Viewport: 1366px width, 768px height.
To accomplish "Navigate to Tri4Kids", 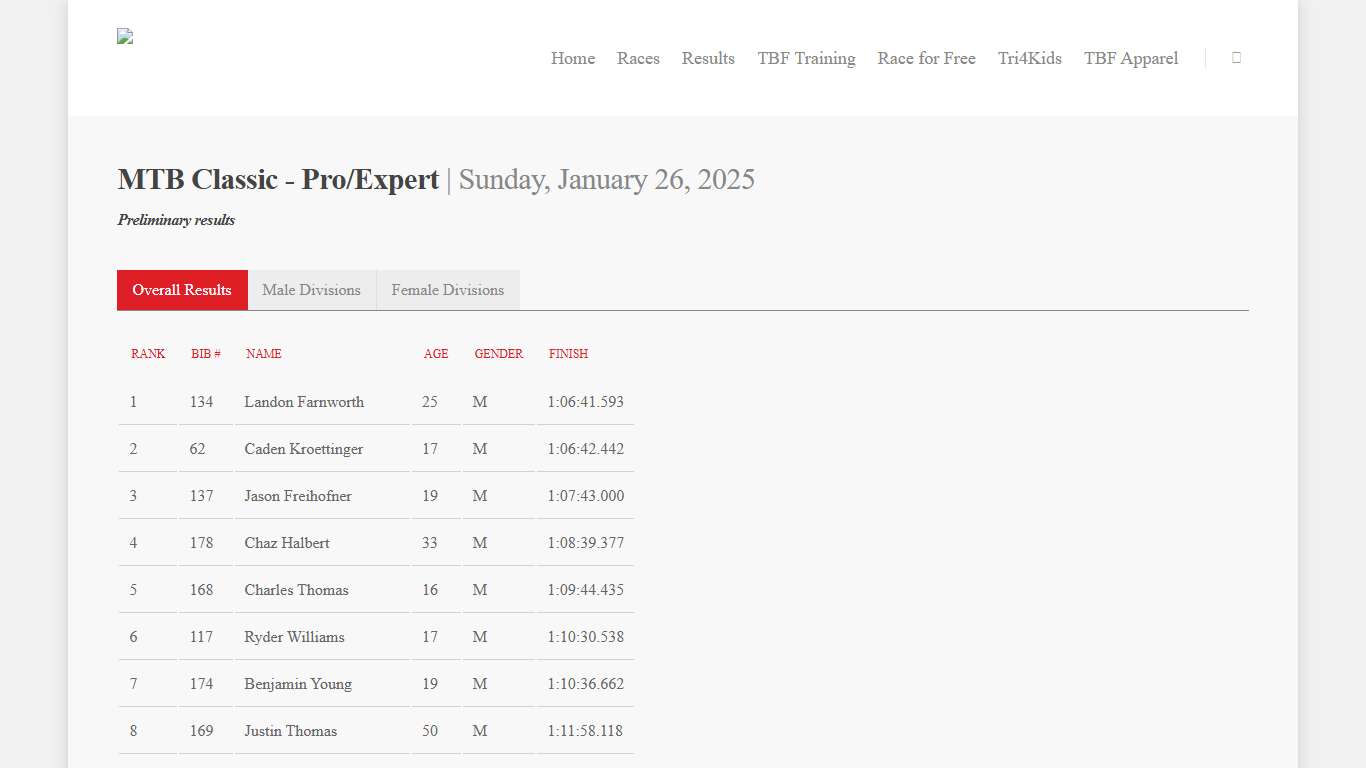I will (x=1029, y=58).
